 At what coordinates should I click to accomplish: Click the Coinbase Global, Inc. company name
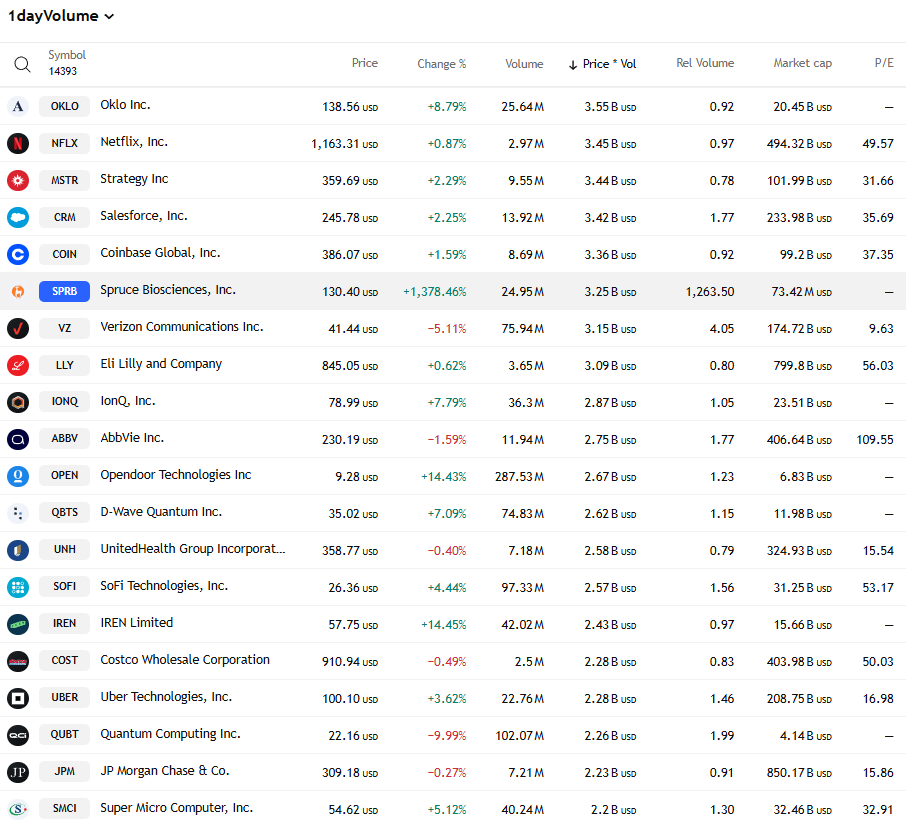(160, 253)
